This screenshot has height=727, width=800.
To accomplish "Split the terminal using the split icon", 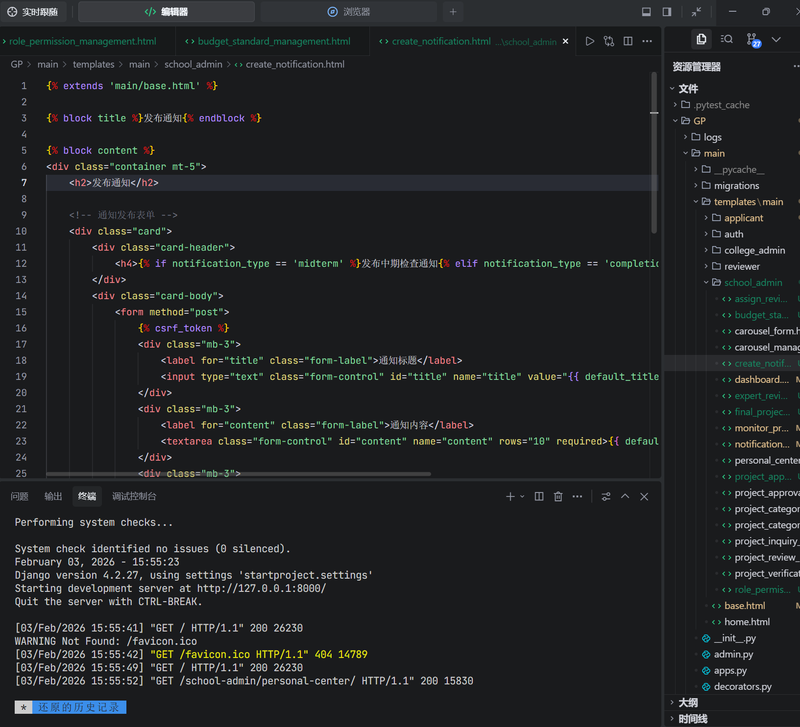I will click(x=539, y=496).
